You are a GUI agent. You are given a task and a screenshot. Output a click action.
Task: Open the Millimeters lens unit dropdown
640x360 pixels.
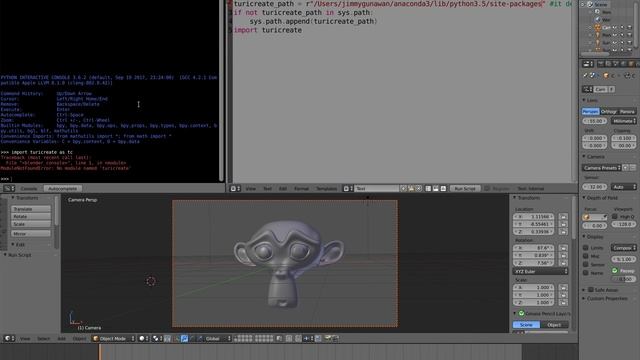(623, 121)
